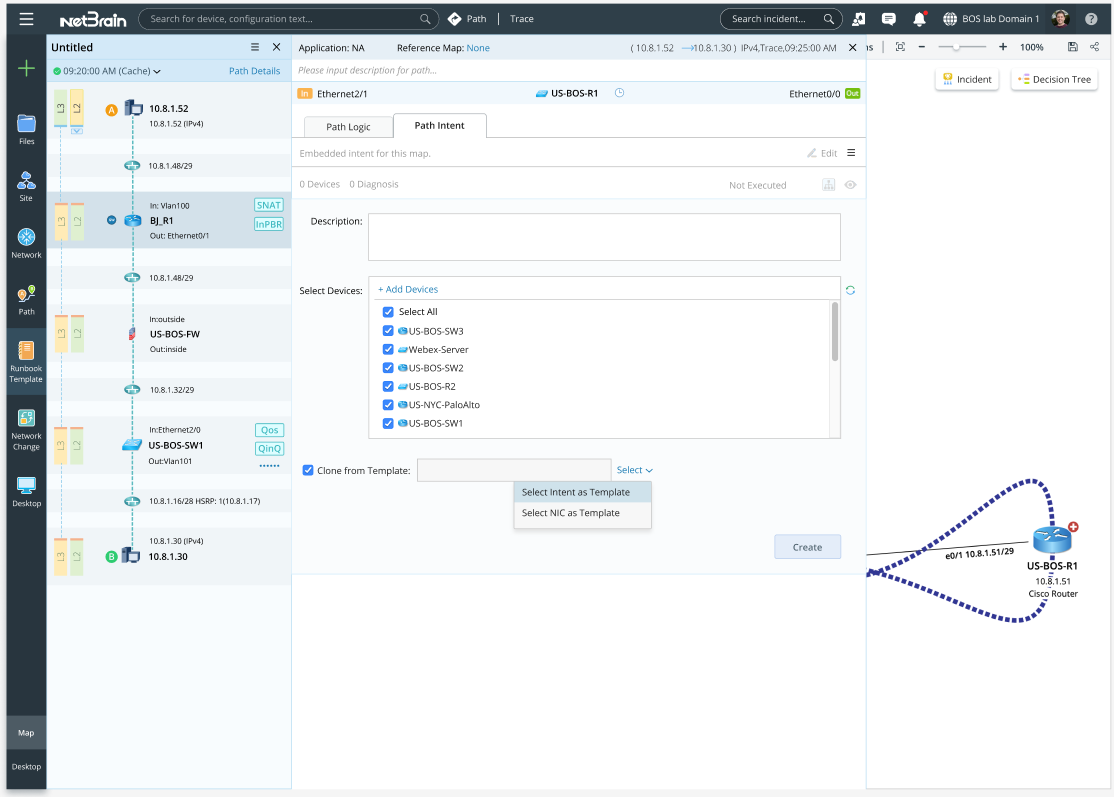Click the Create button

tap(807, 546)
